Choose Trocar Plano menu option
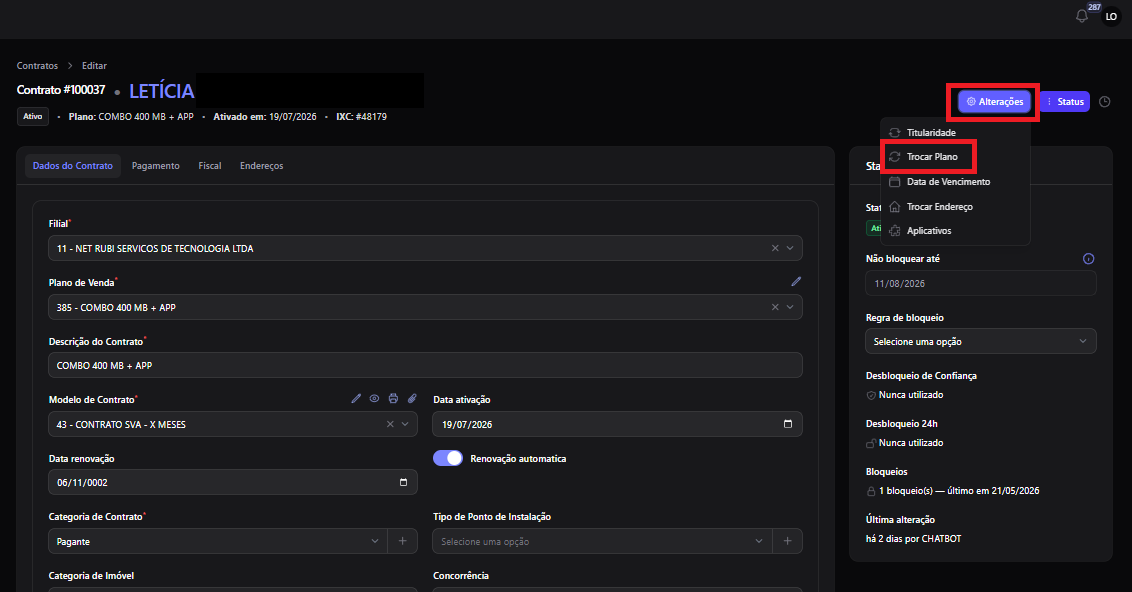 (954, 157)
